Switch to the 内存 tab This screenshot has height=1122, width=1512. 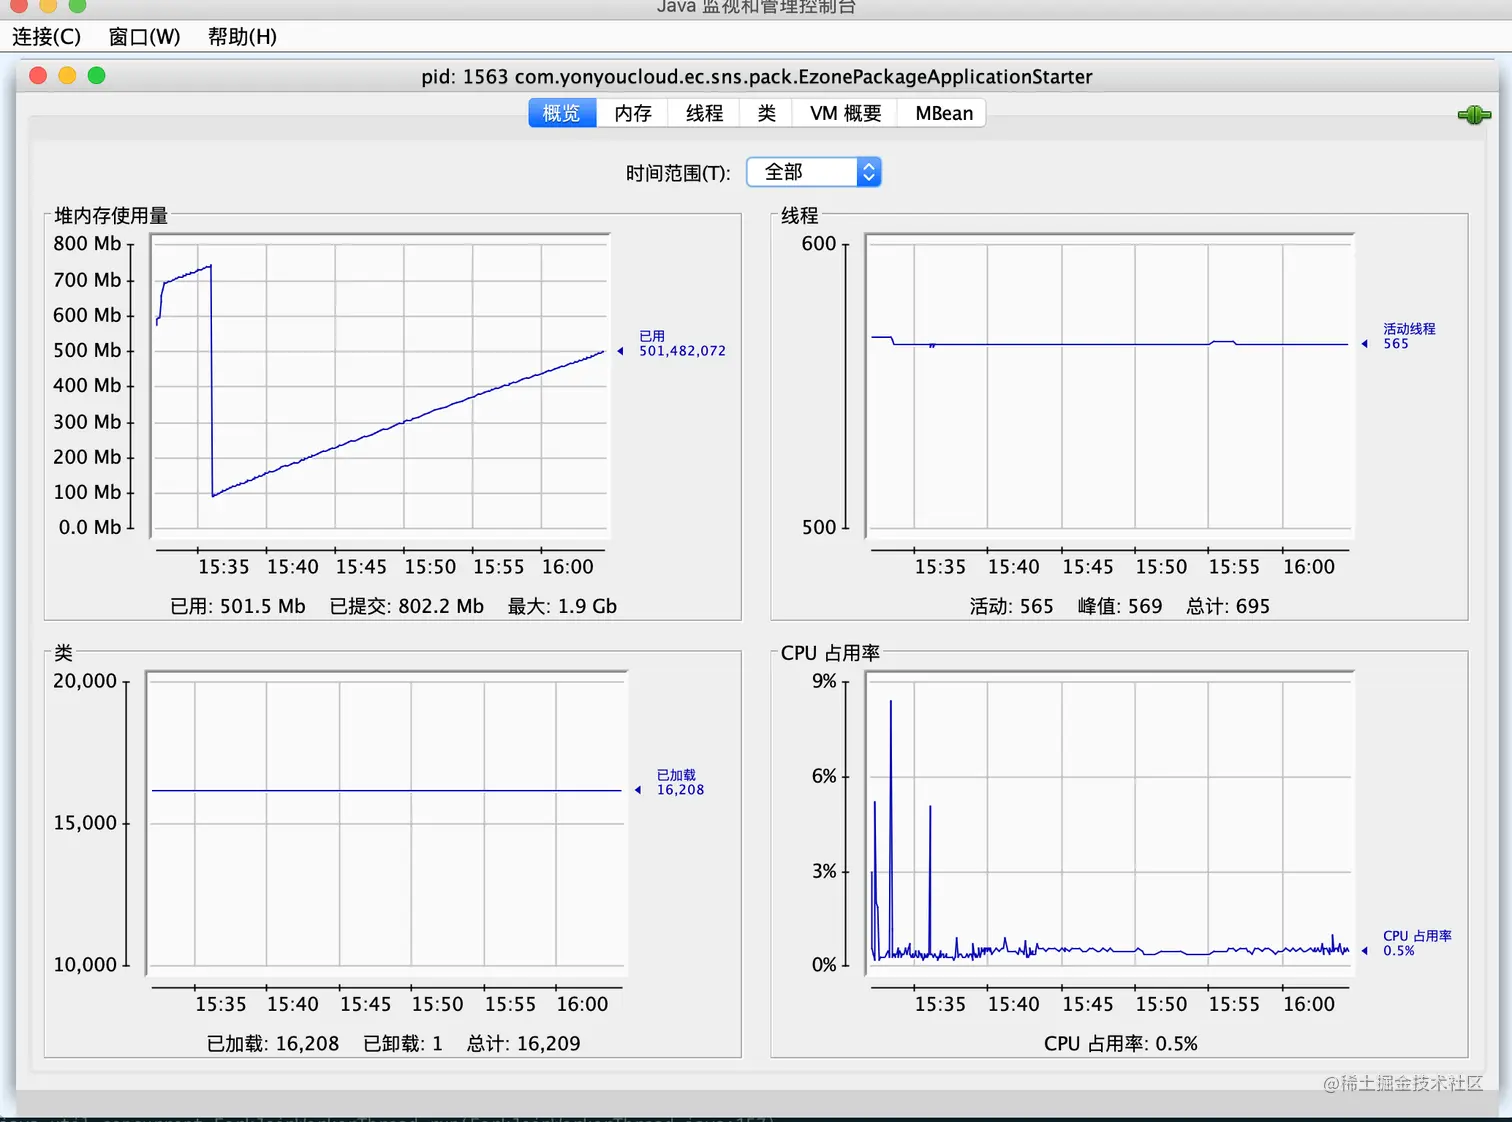point(633,113)
